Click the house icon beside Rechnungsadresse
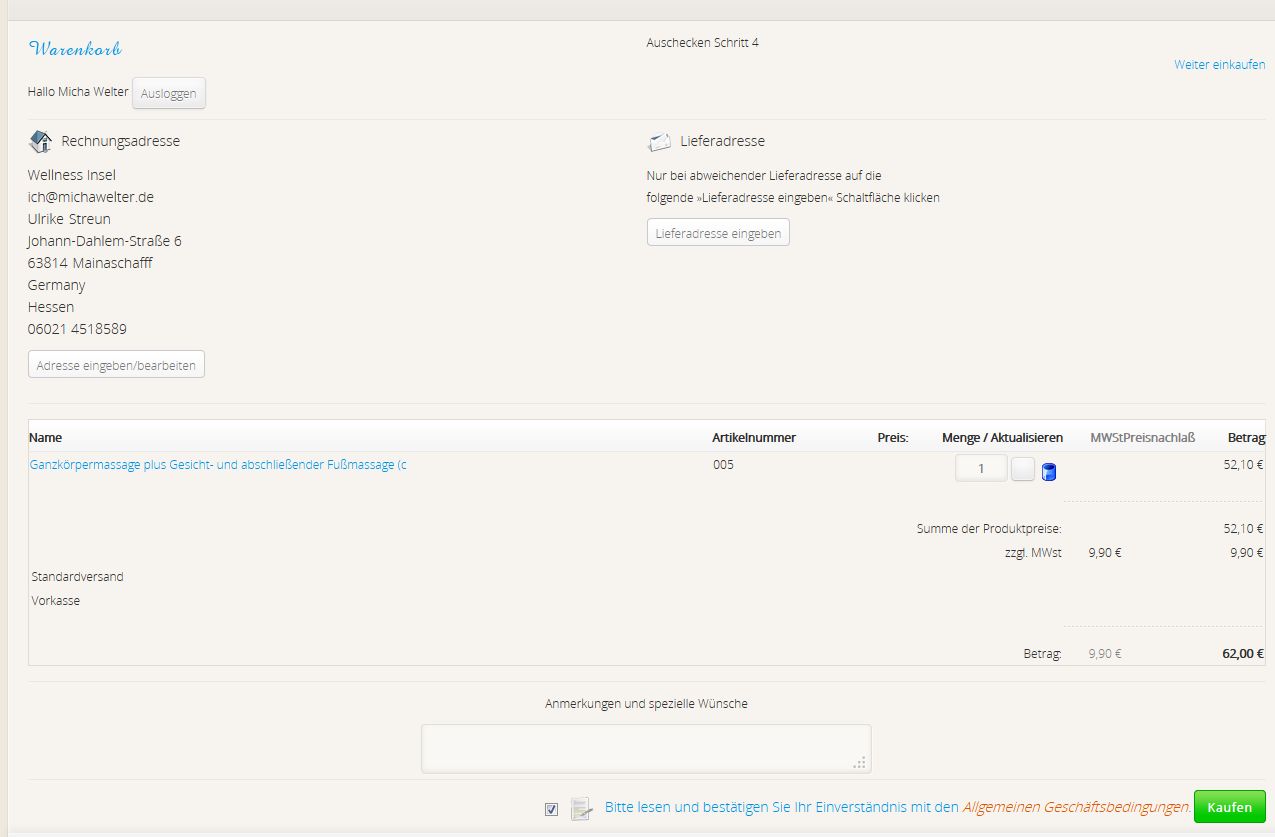Screen dimensions: 1275x837 [x=41, y=141]
